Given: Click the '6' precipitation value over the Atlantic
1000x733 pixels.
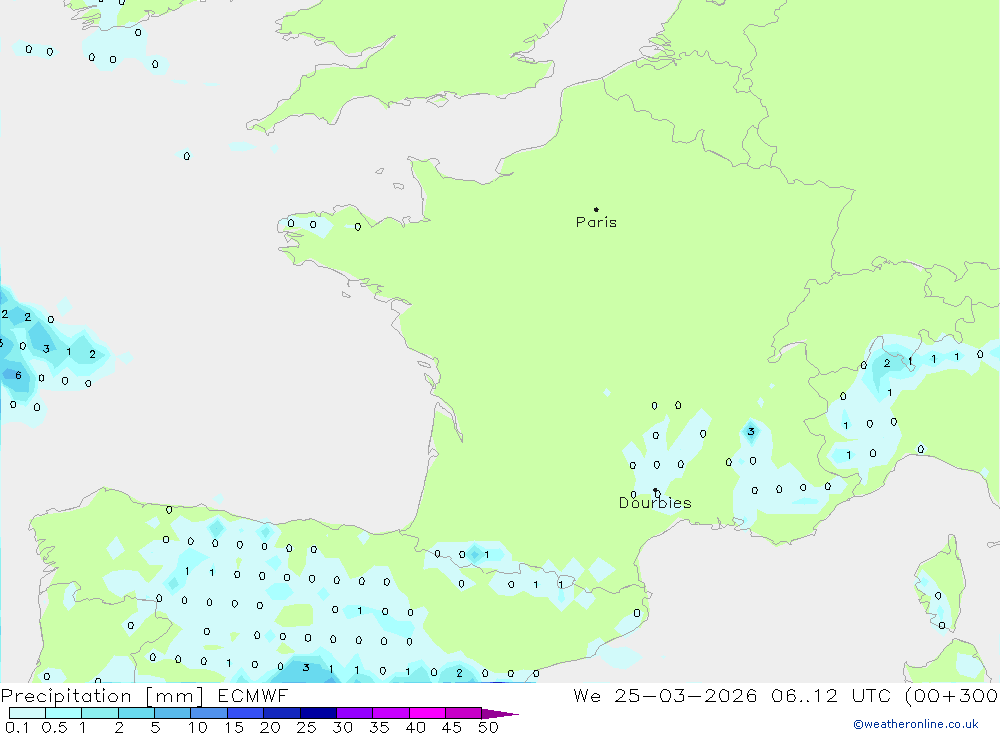Looking at the screenshot, I should pos(18,375).
